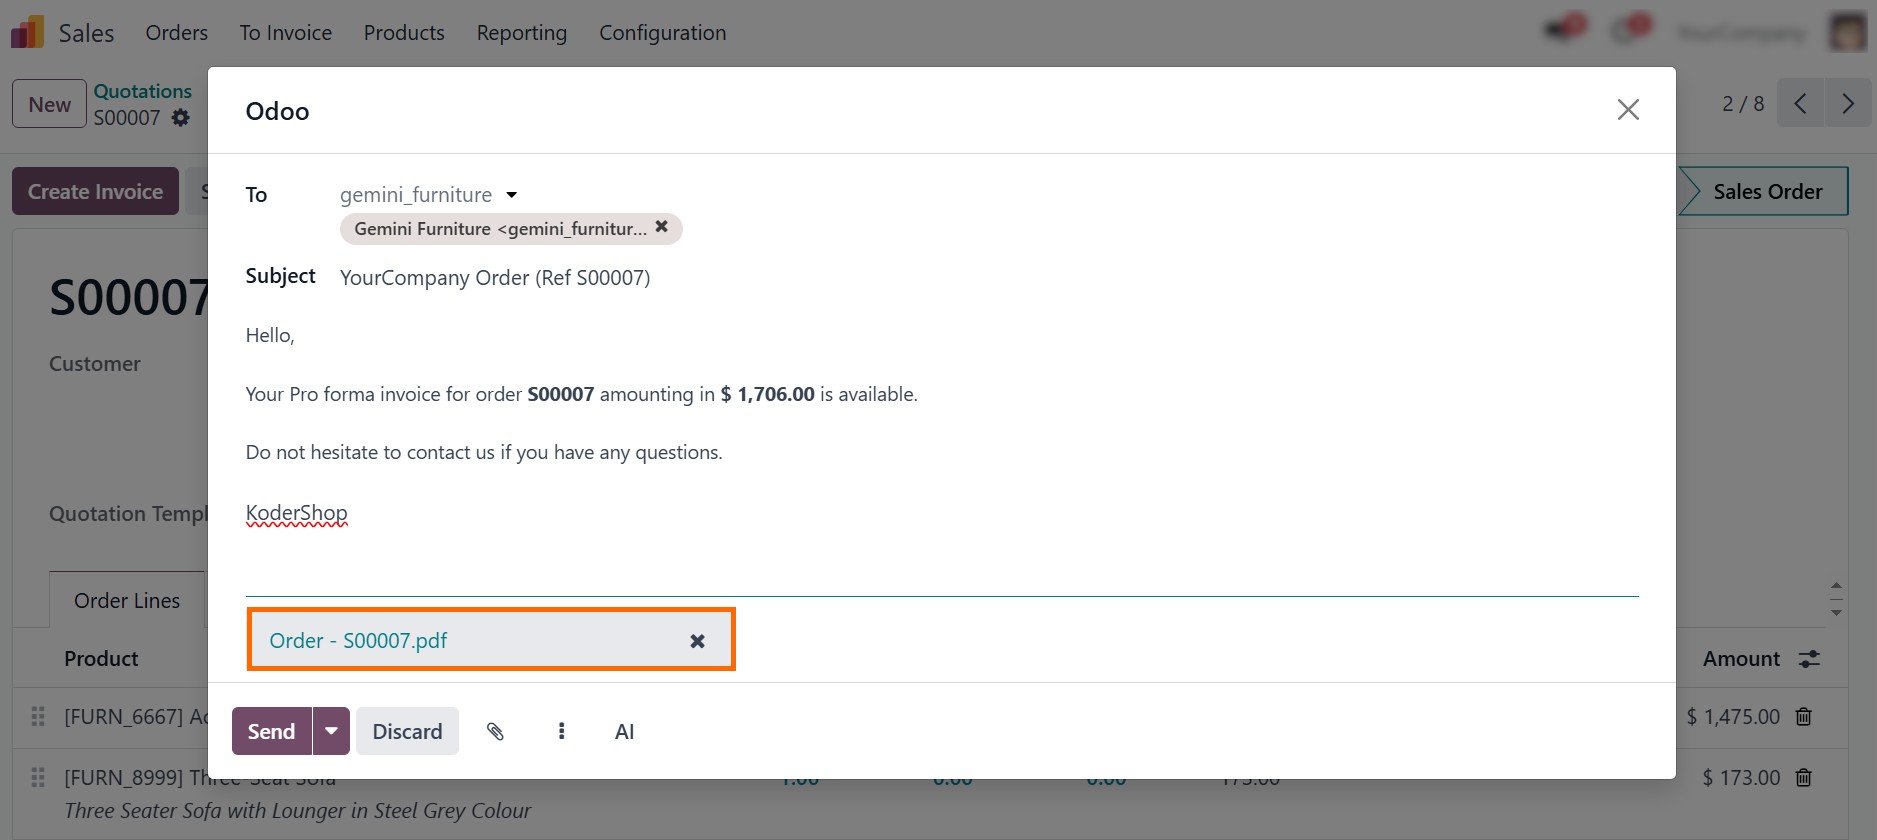
Task: Click into the email body at KoderShop
Action: (x=297, y=513)
